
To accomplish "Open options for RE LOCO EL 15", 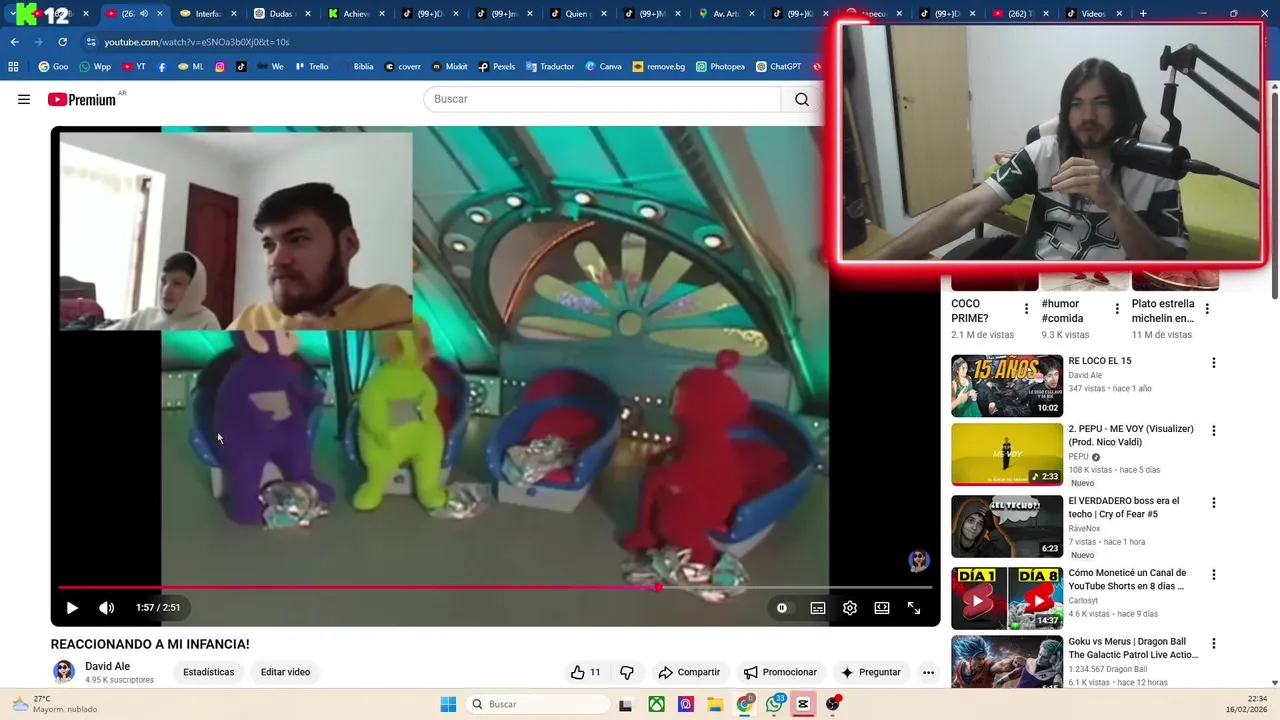I will click(1213, 363).
